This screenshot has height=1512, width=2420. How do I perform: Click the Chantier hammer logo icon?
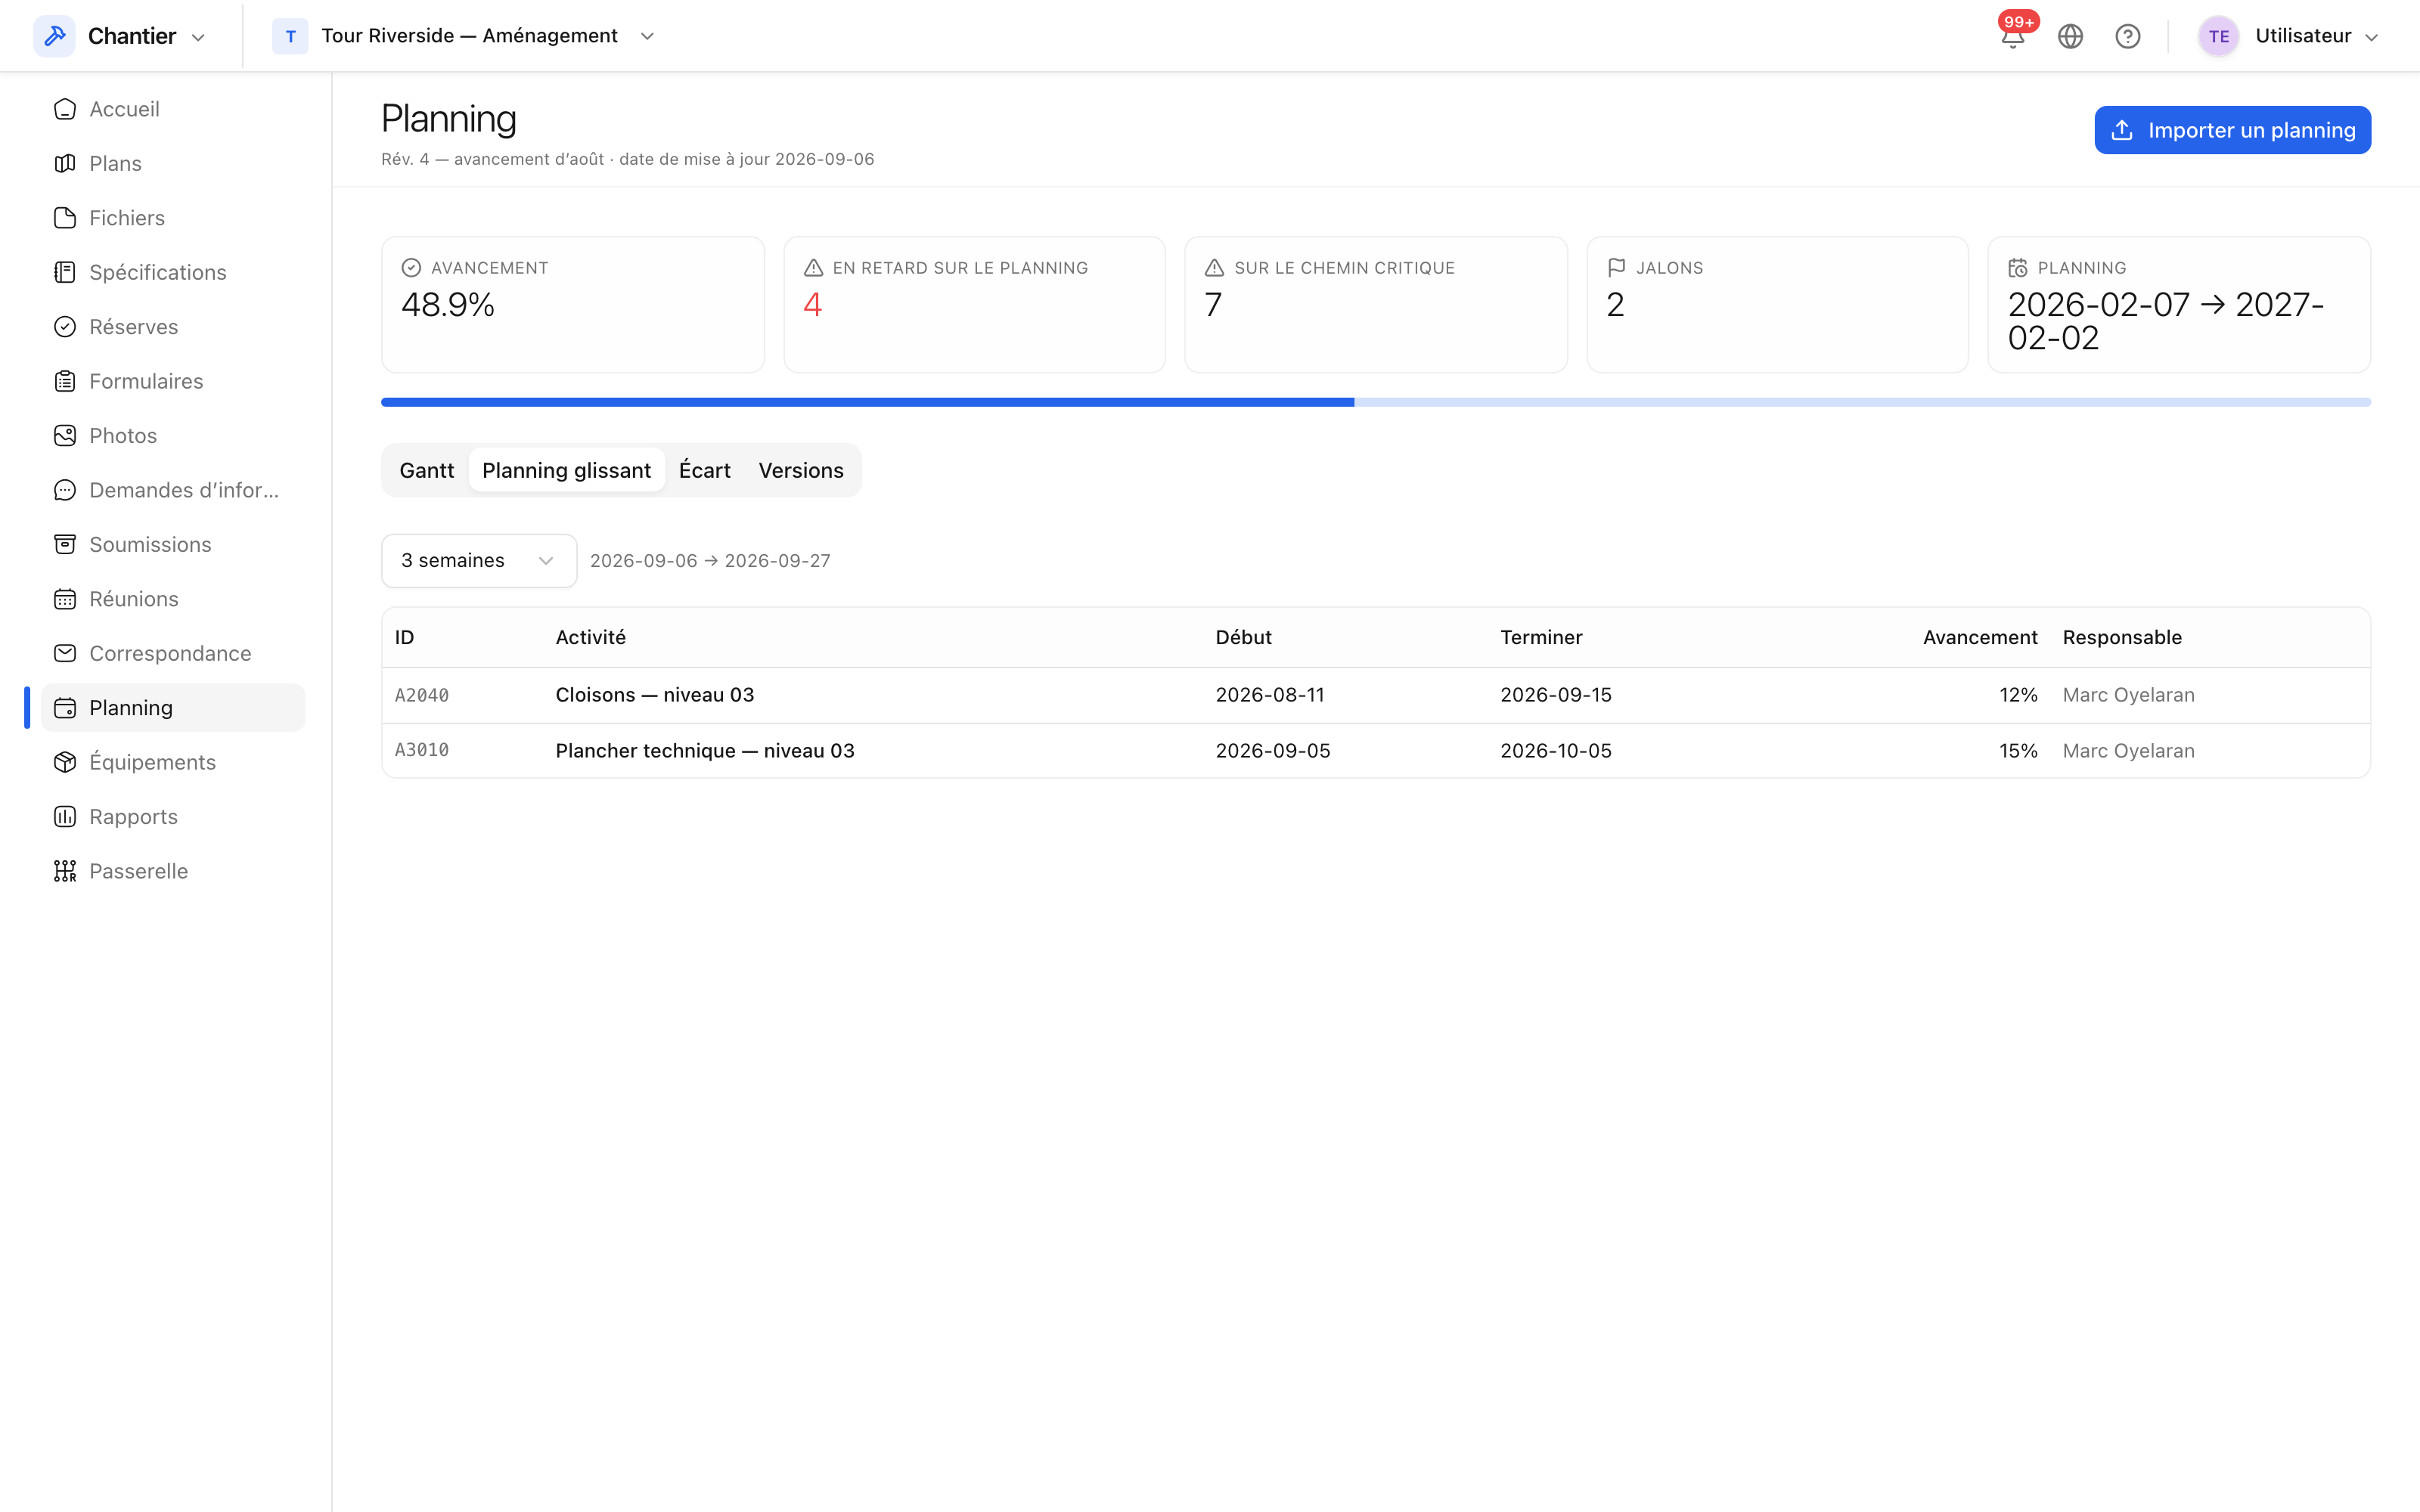pyautogui.click(x=54, y=36)
